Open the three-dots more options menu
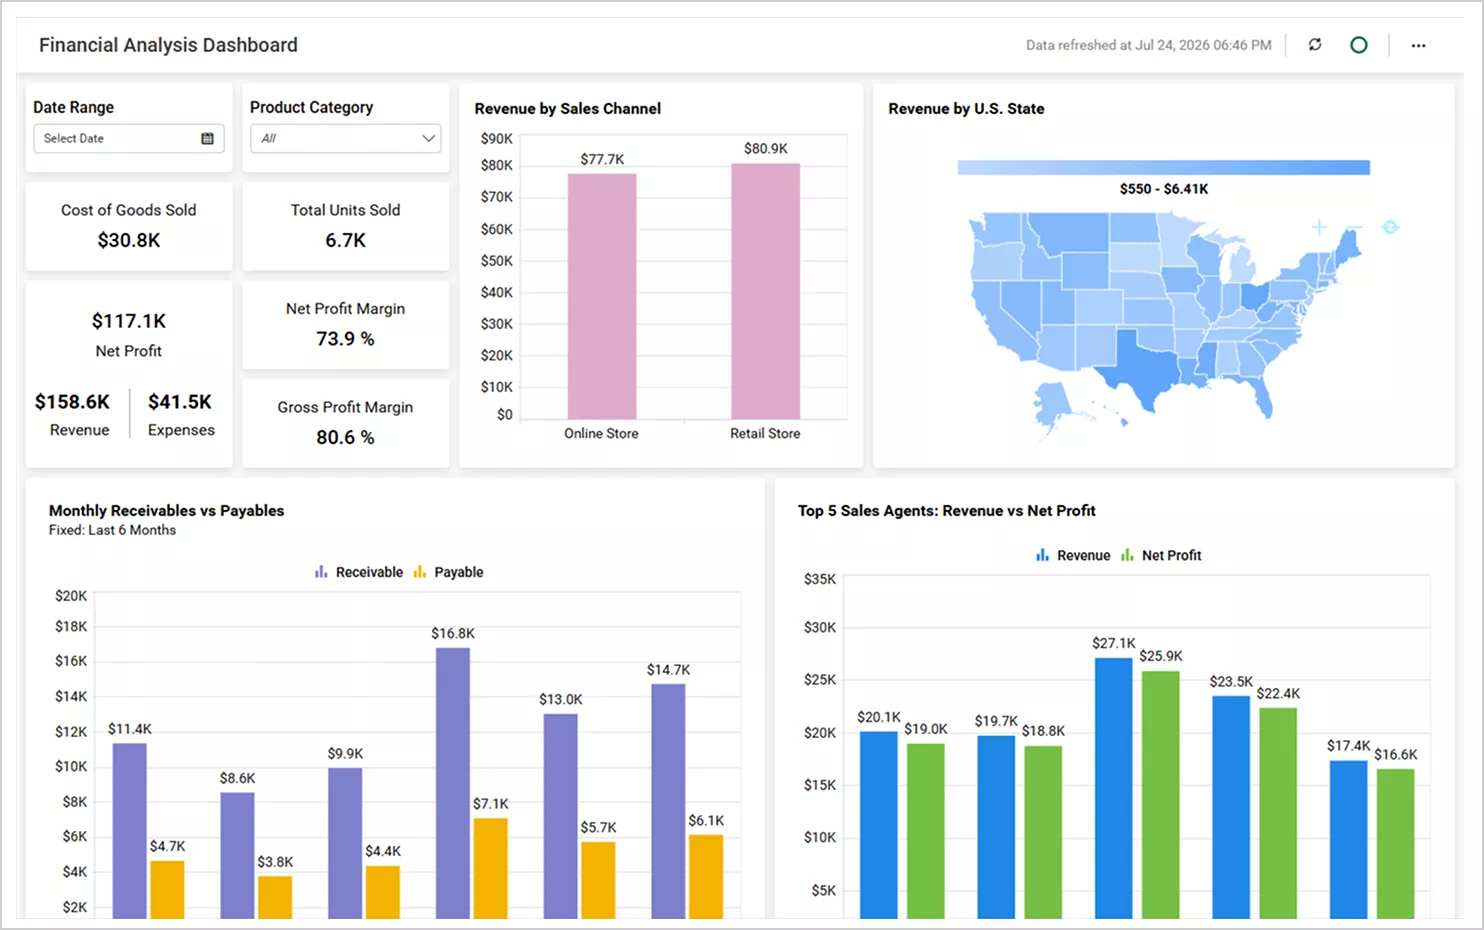 coord(1419,45)
